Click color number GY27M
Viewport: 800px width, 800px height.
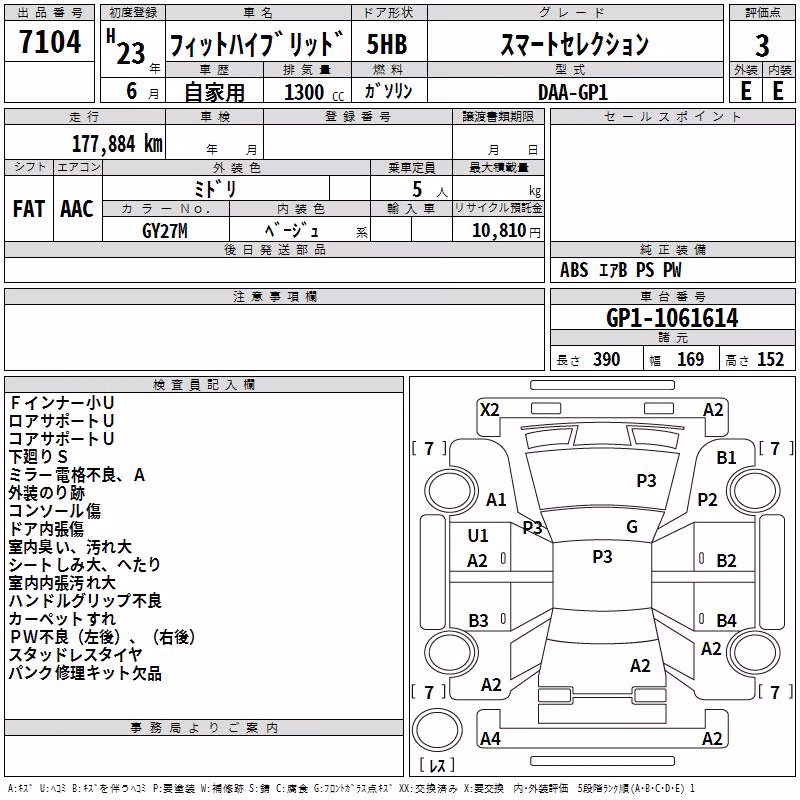click(x=164, y=231)
